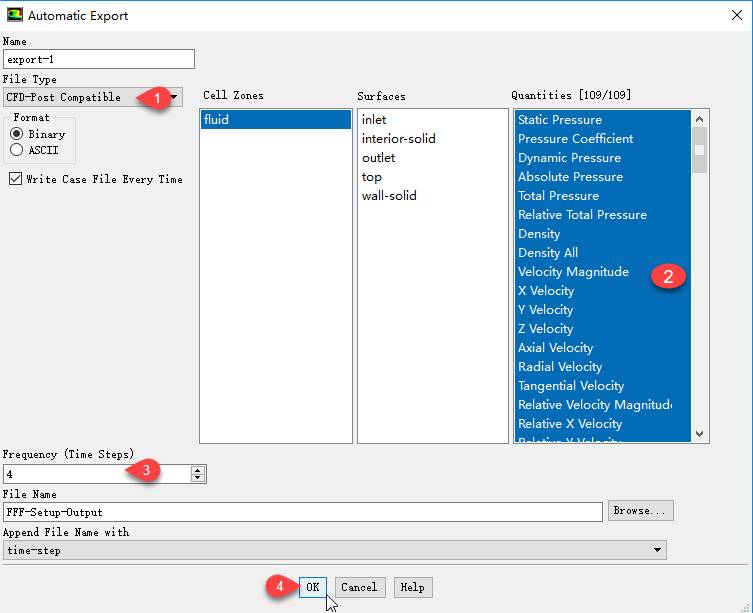Select Static Pressure in Quantities
753x613 pixels.
(560, 120)
